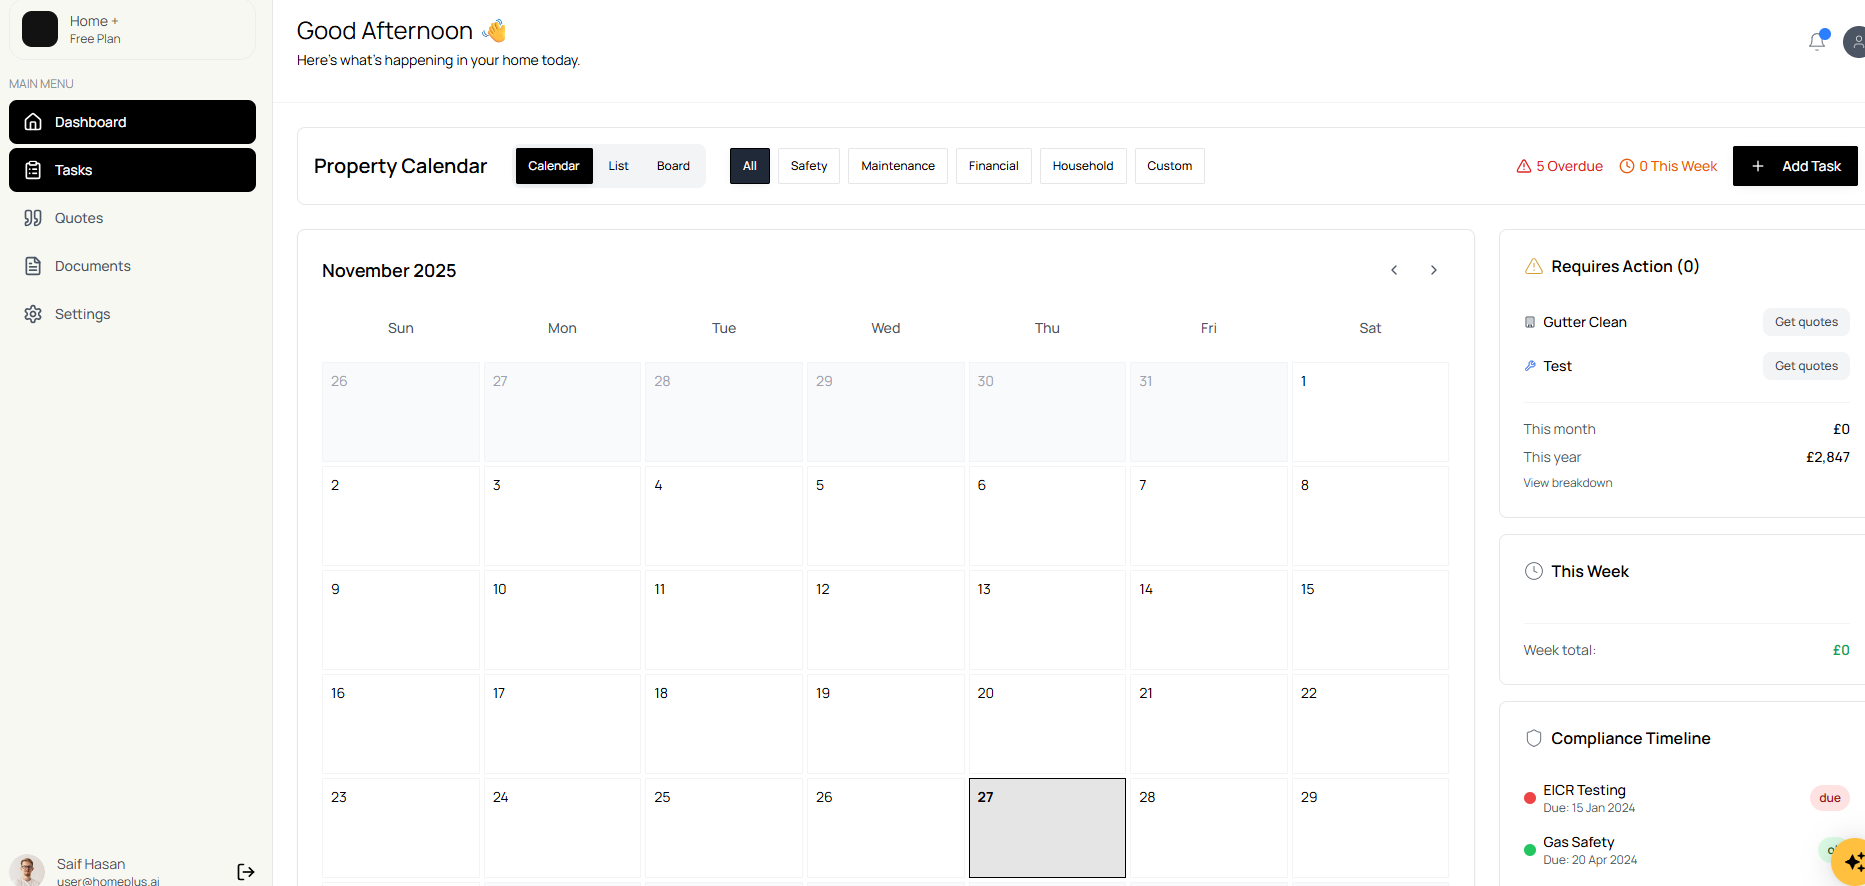This screenshot has height=886, width=1865.
Task: Click the Quotes quotation-mark icon
Action: tap(33, 218)
